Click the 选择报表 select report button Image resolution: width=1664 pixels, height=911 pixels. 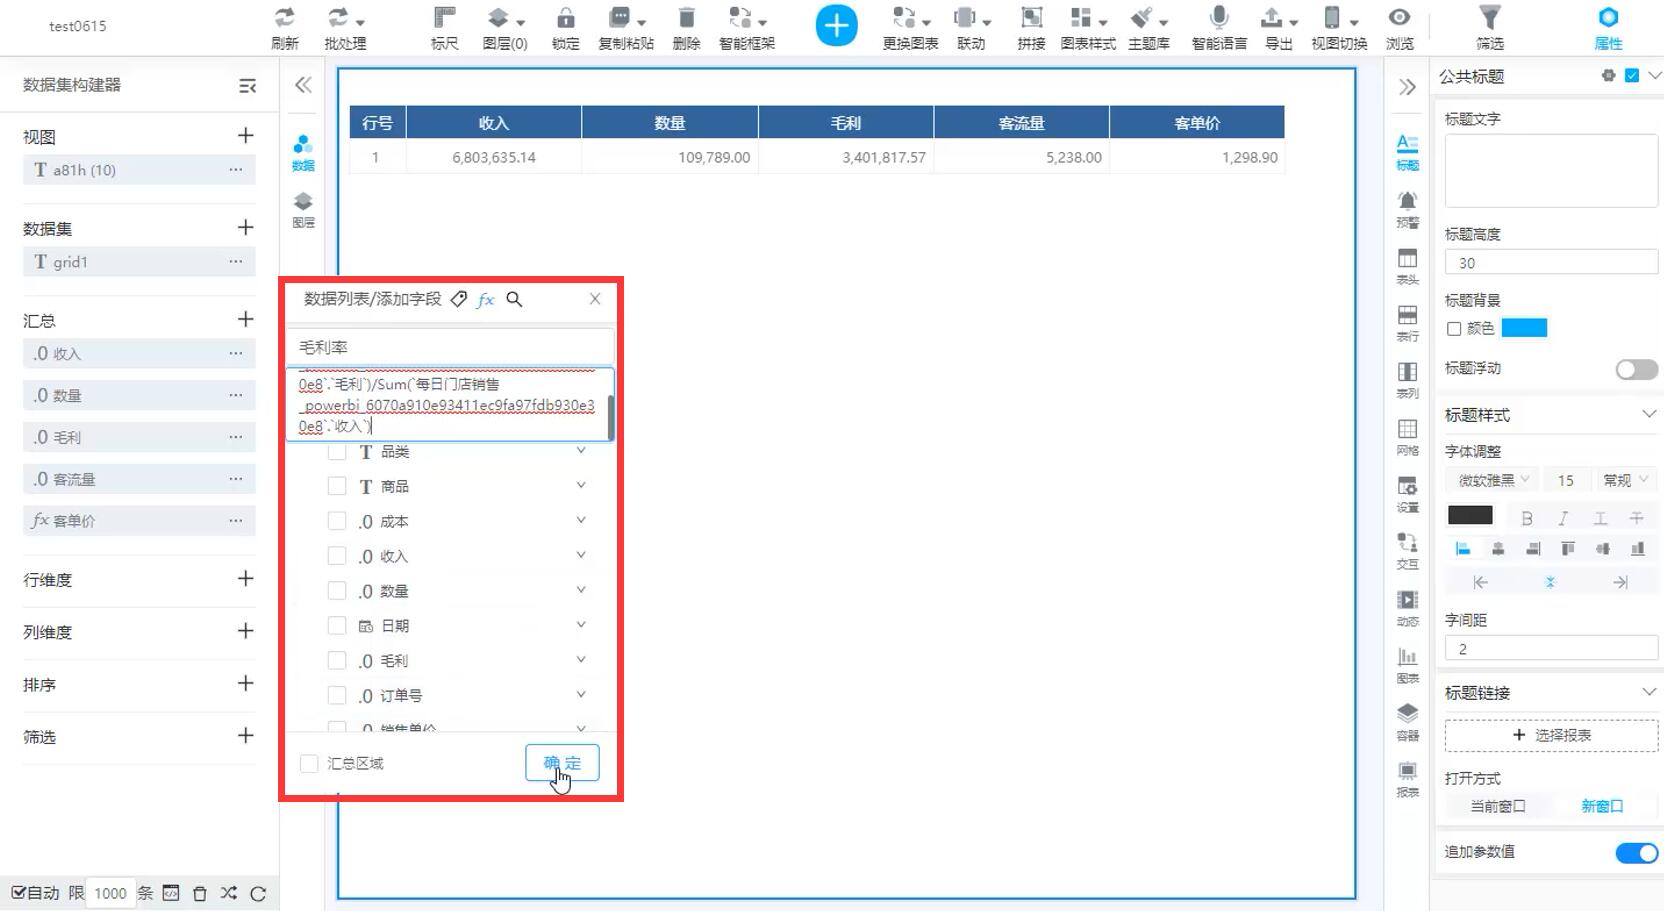1551,735
